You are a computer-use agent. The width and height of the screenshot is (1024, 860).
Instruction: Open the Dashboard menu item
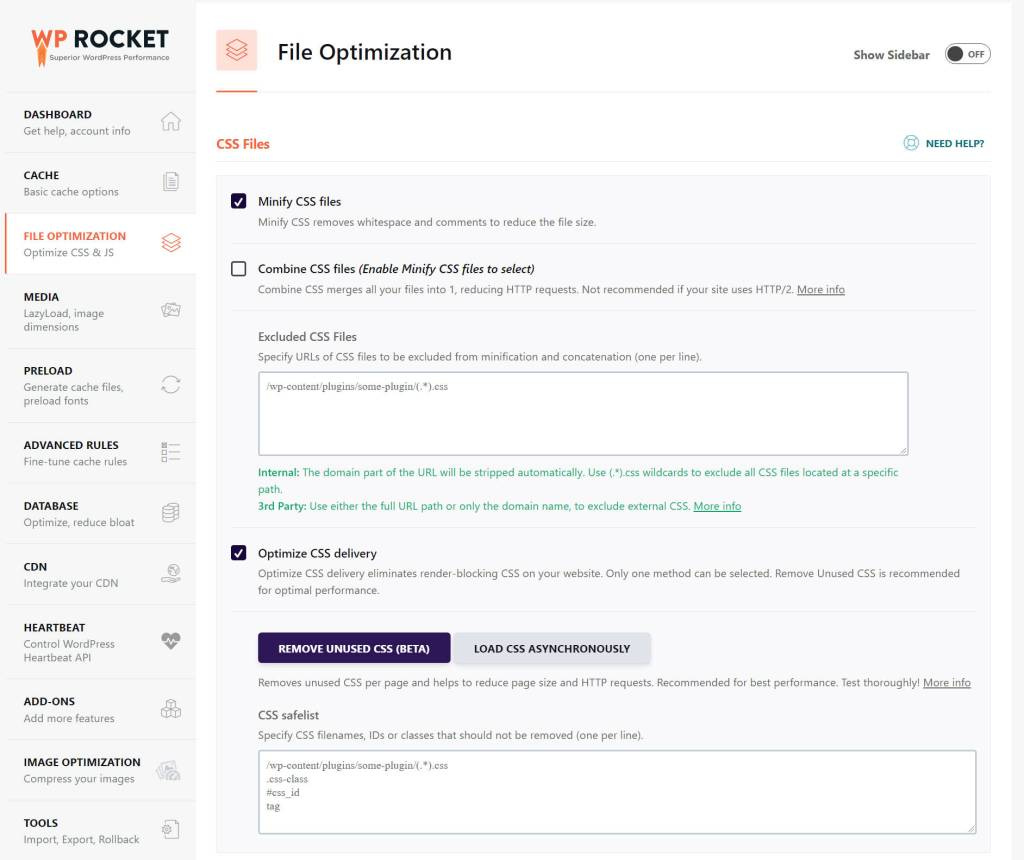pyautogui.click(x=101, y=122)
